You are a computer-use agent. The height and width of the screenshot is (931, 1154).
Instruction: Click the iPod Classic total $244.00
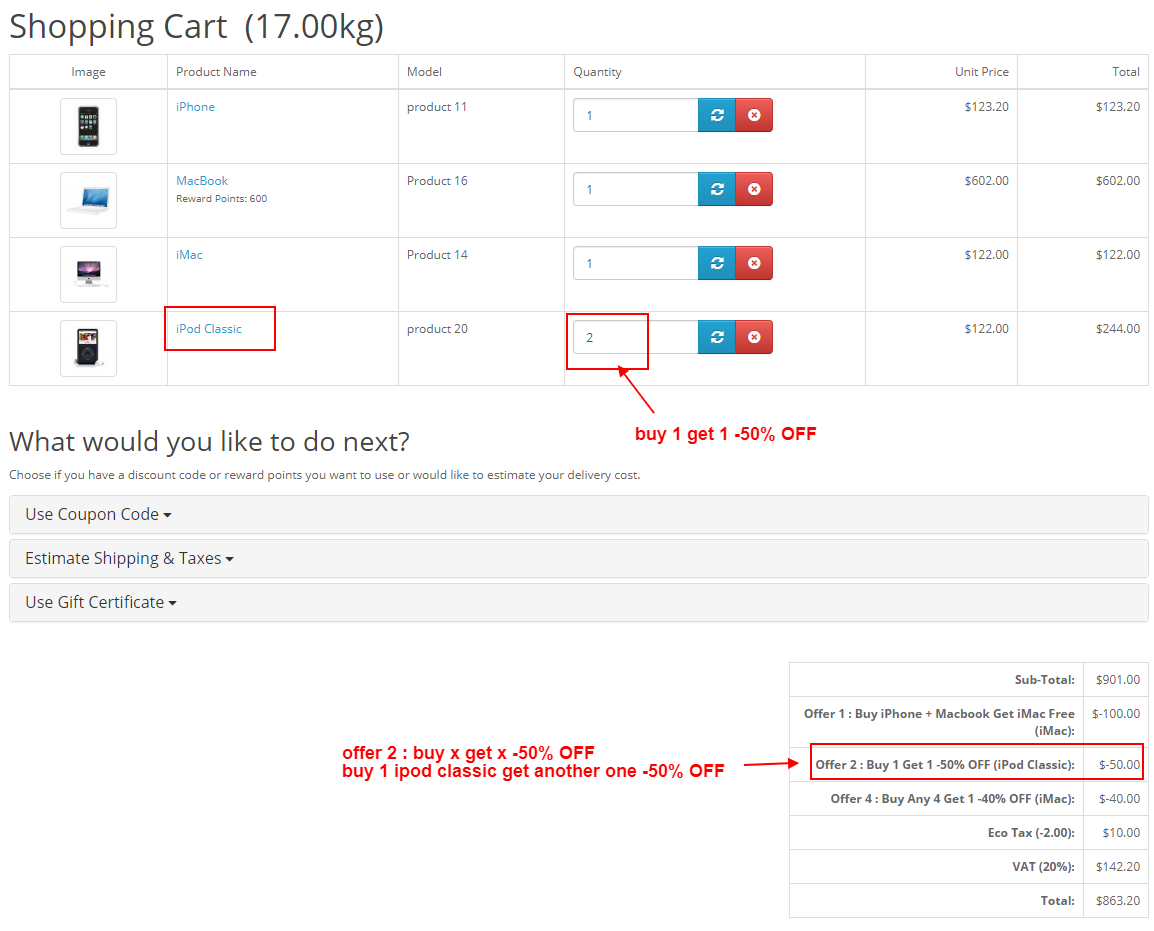click(x=1117, y=329)
